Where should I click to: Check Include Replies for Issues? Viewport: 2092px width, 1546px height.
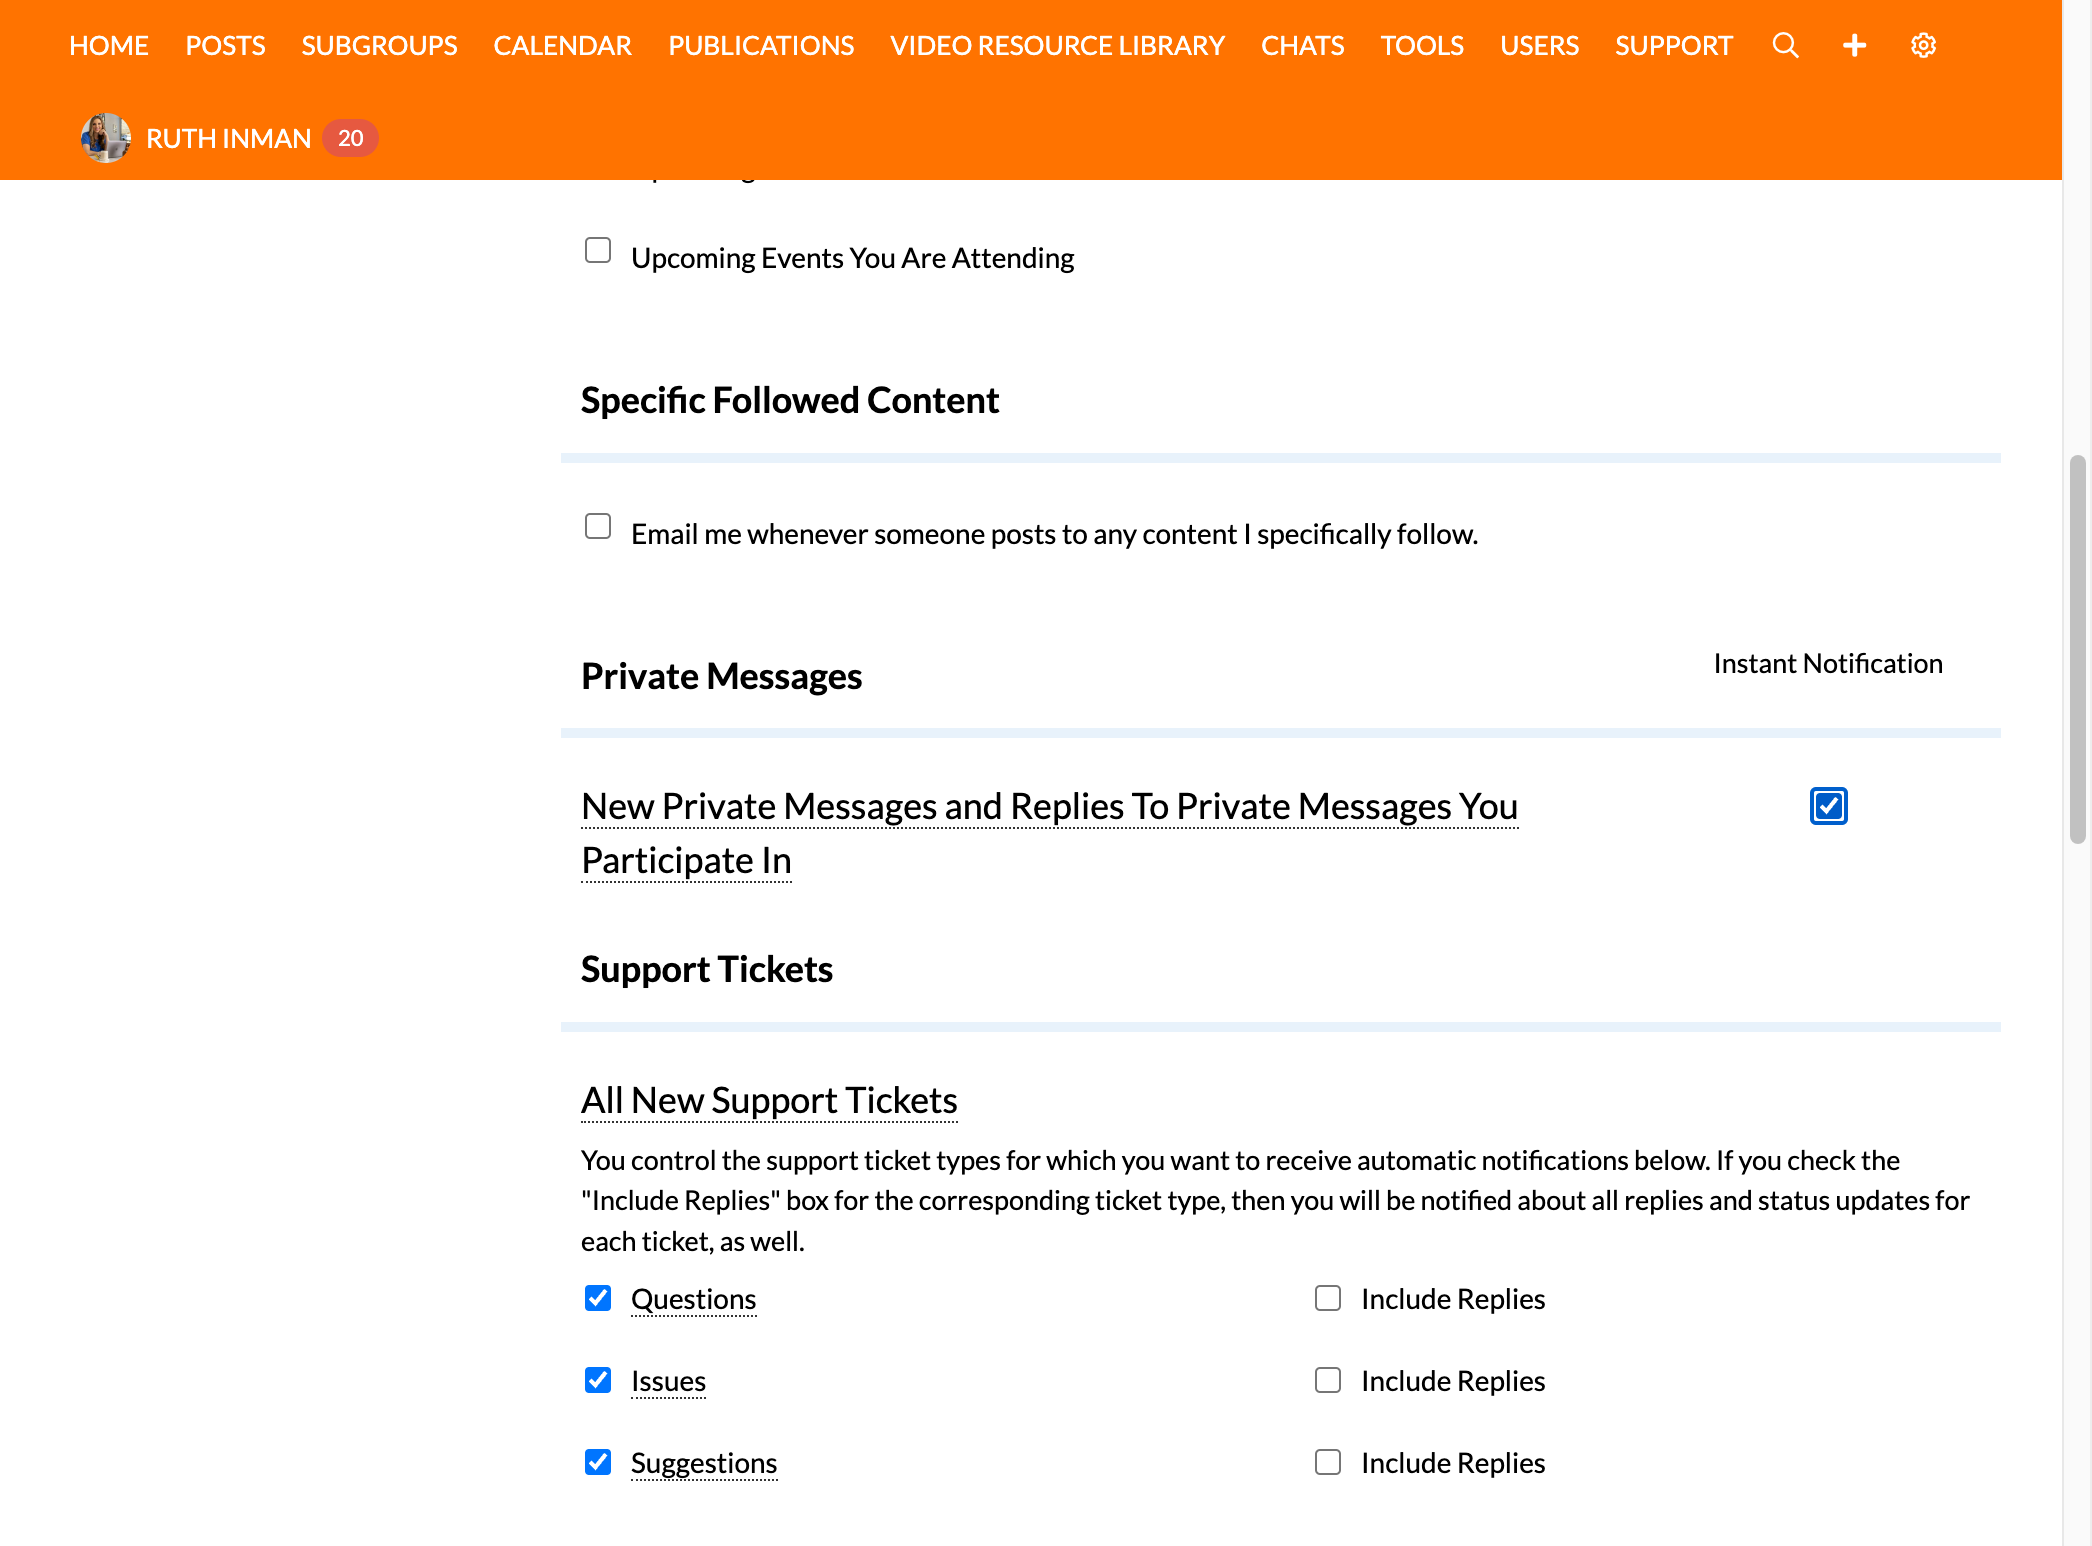1328,1380
